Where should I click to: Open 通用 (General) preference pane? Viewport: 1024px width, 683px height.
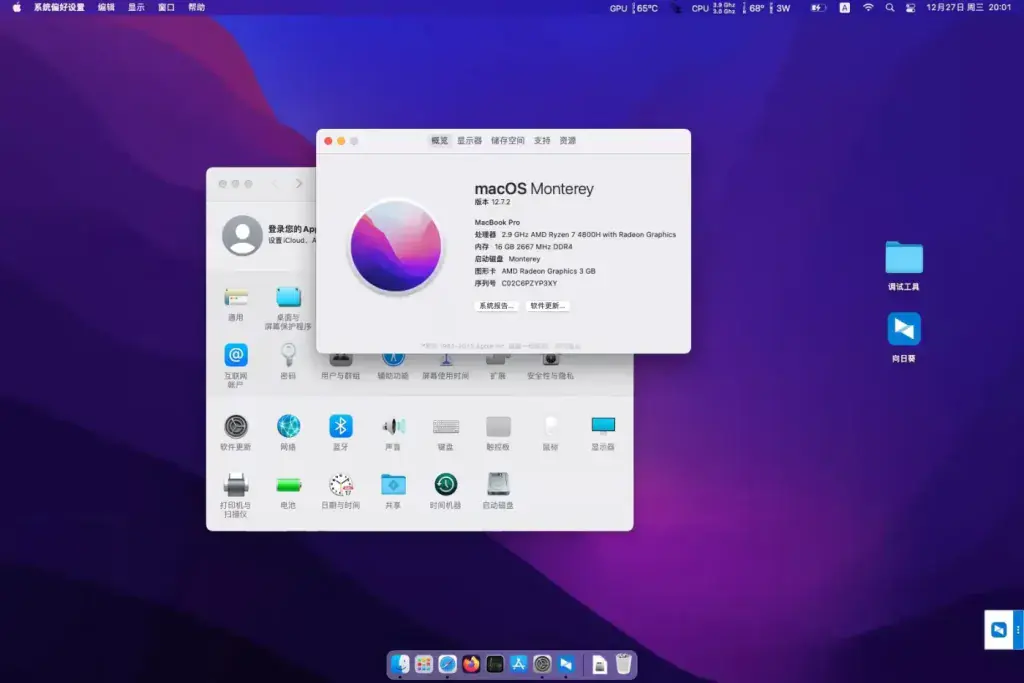point(236,304)
